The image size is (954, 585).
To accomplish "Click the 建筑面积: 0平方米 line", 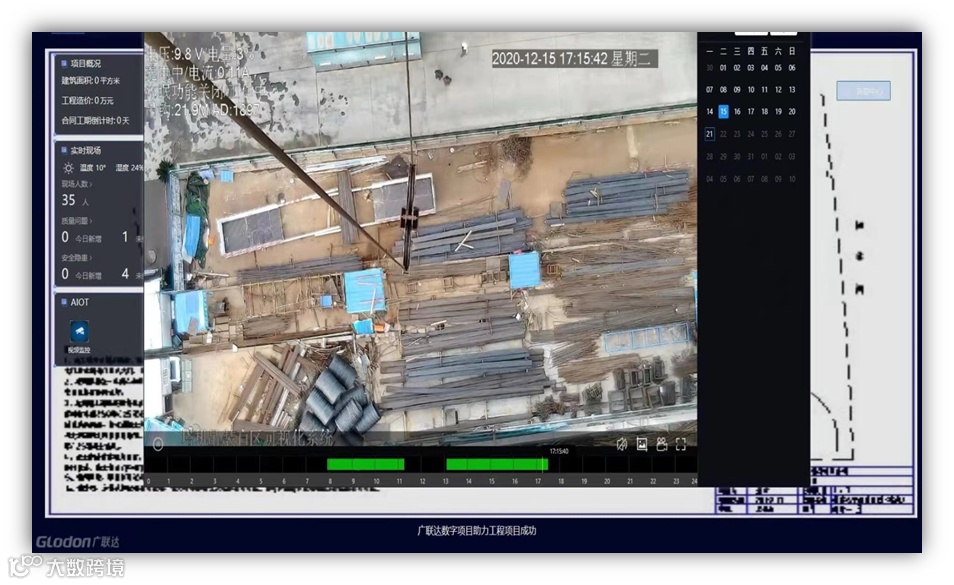I will click(91, 81).
